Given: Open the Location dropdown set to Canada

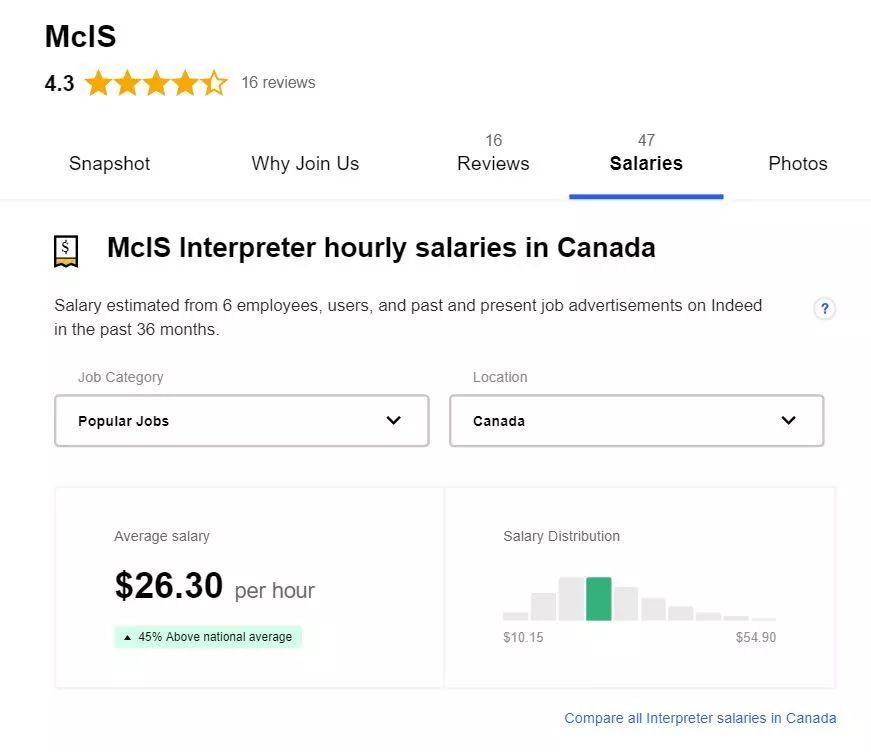Looking at the screenshot, I should click(636, 421).
